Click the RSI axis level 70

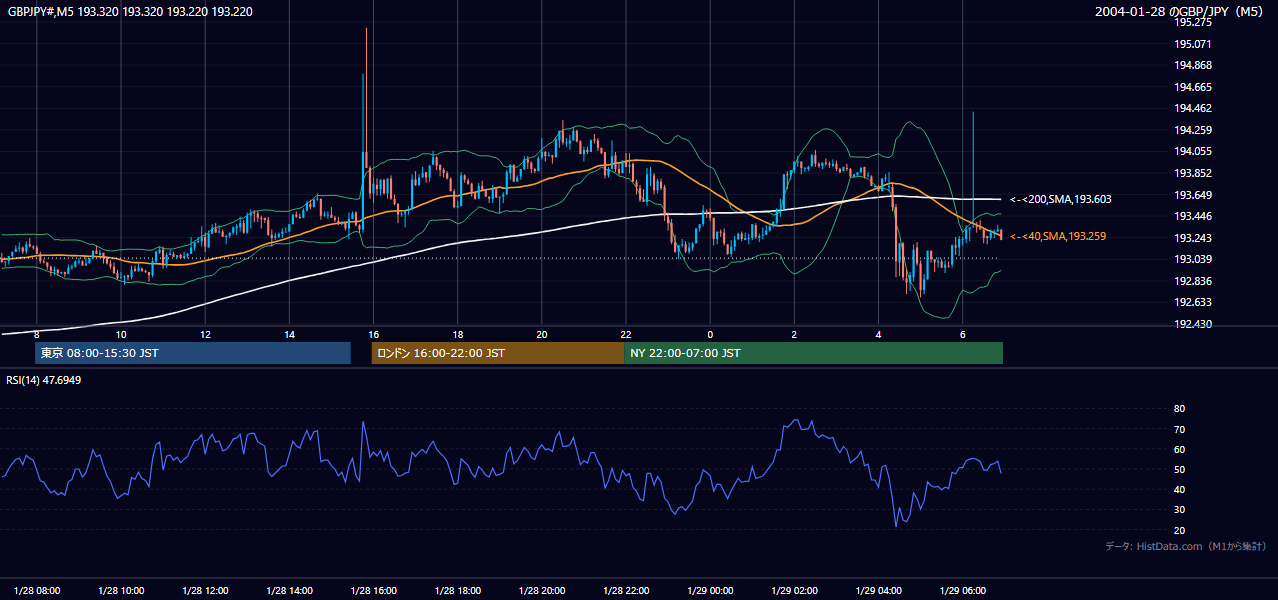click(1180, 429)
